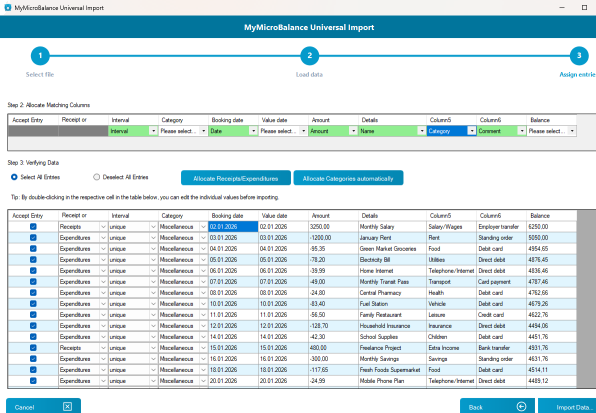Screen dimensions: 596x413
Task: Click step 3 Assign entries circle
Action: tap(579, 56)
